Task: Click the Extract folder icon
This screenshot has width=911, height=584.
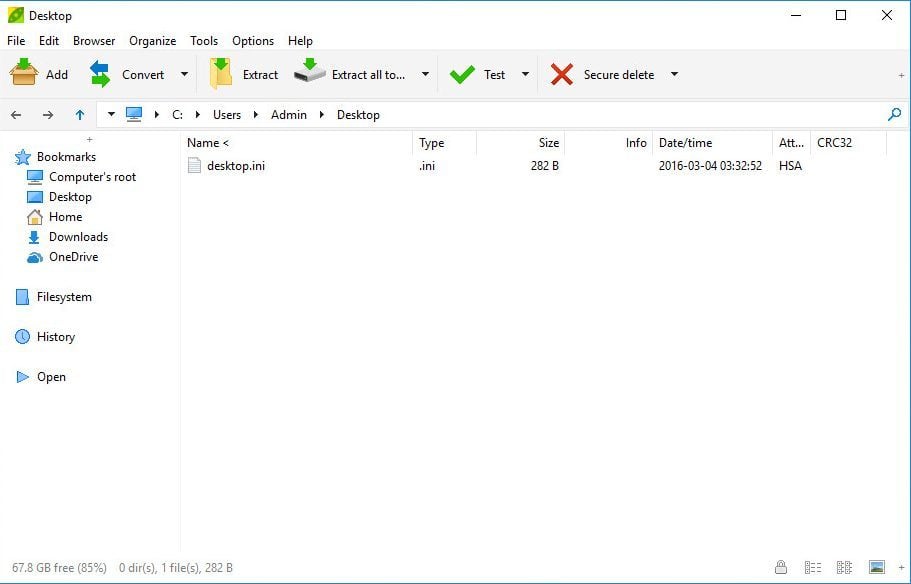Action: point(221,74)
